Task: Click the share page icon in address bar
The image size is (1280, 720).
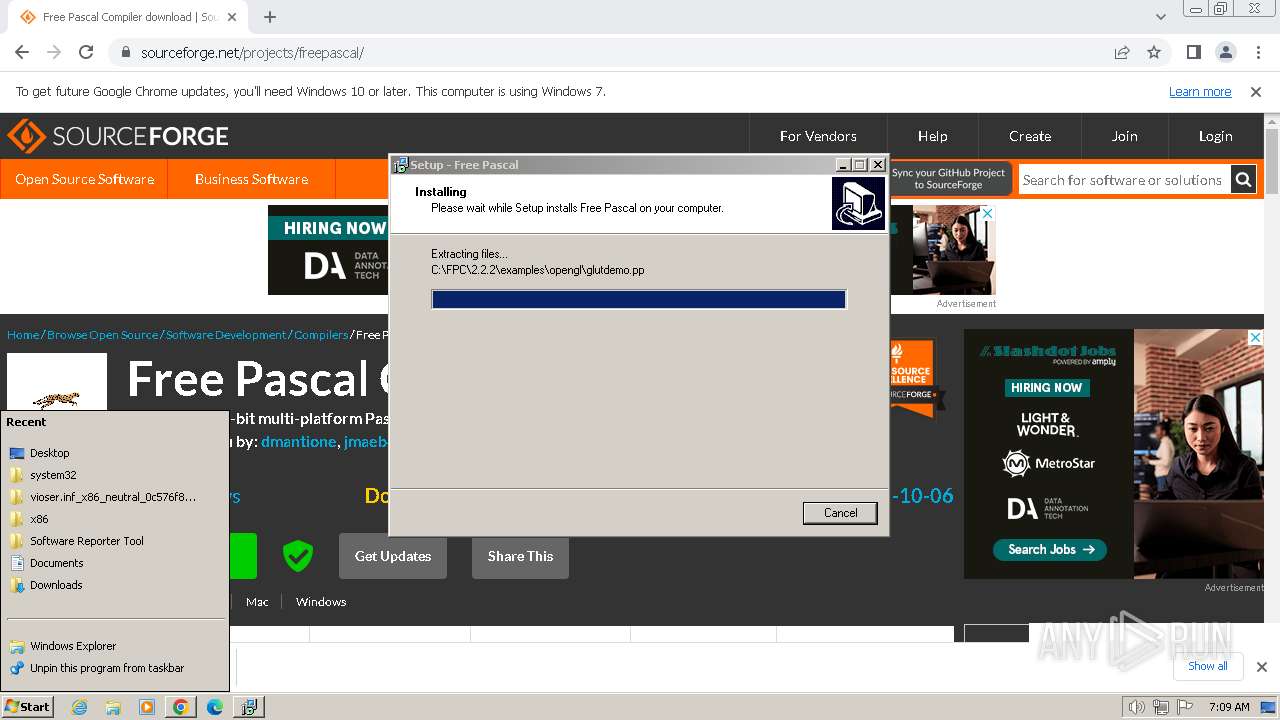Action: click(x=1122, y=53)
